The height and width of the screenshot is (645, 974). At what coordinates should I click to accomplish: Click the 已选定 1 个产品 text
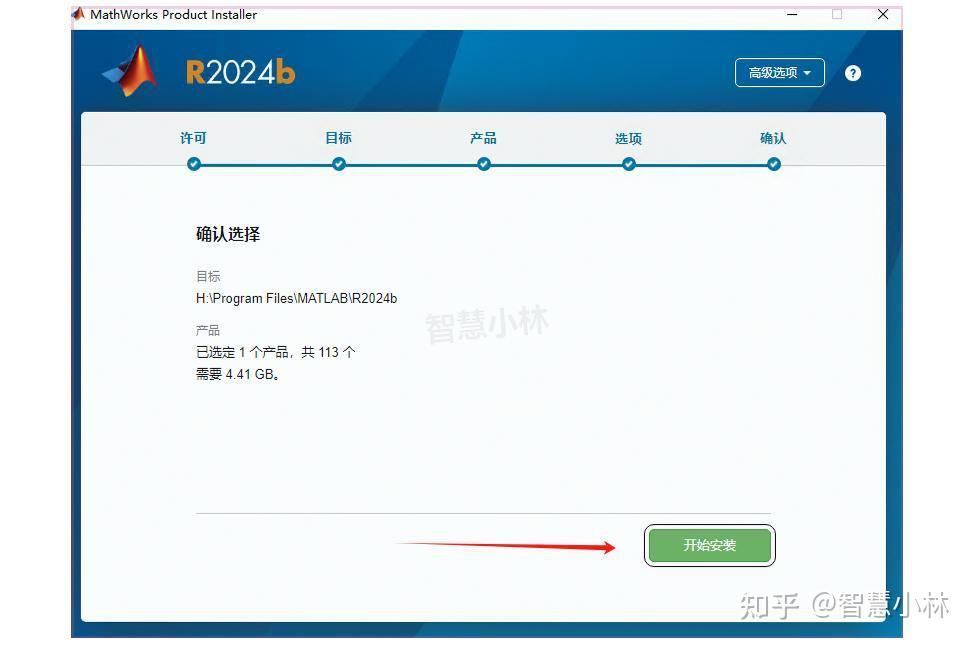coord(273,352)
